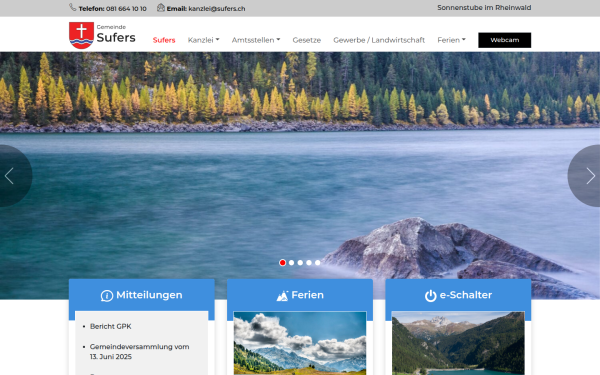Viewport: 600px width, 375px height.
Task: Expand the Amtsstellen dropdown menu
Action: click(256, 40)
